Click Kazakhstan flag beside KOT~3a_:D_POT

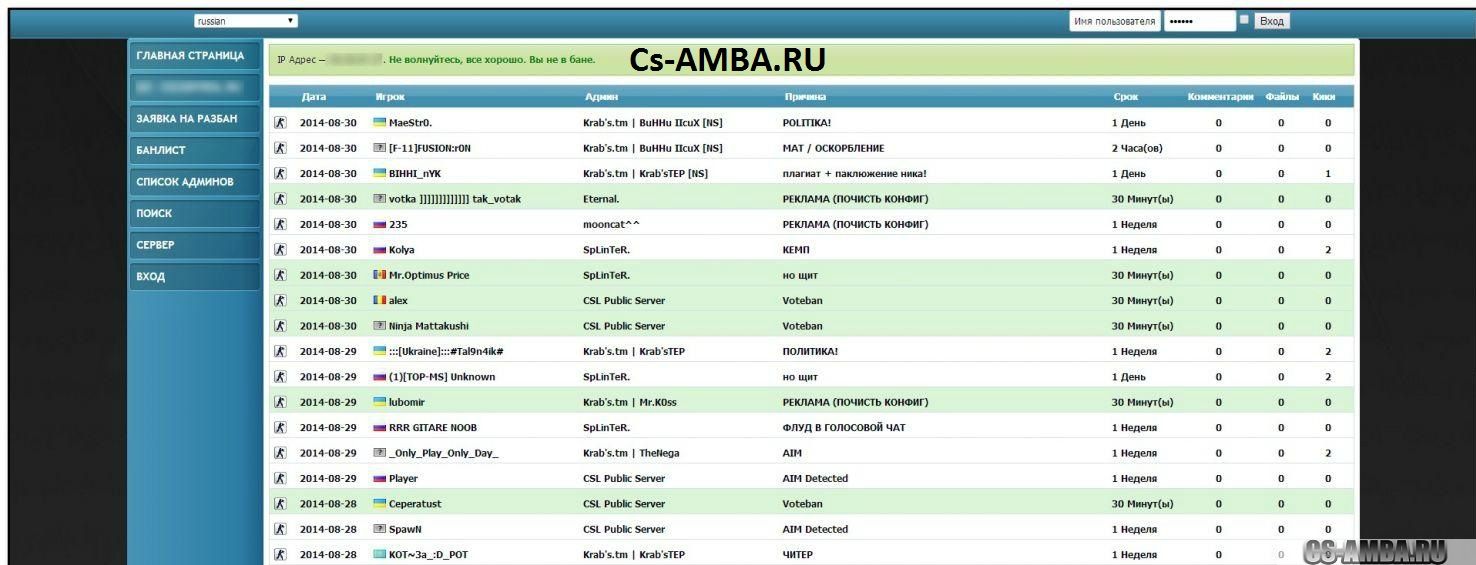[x=379, y=554]
